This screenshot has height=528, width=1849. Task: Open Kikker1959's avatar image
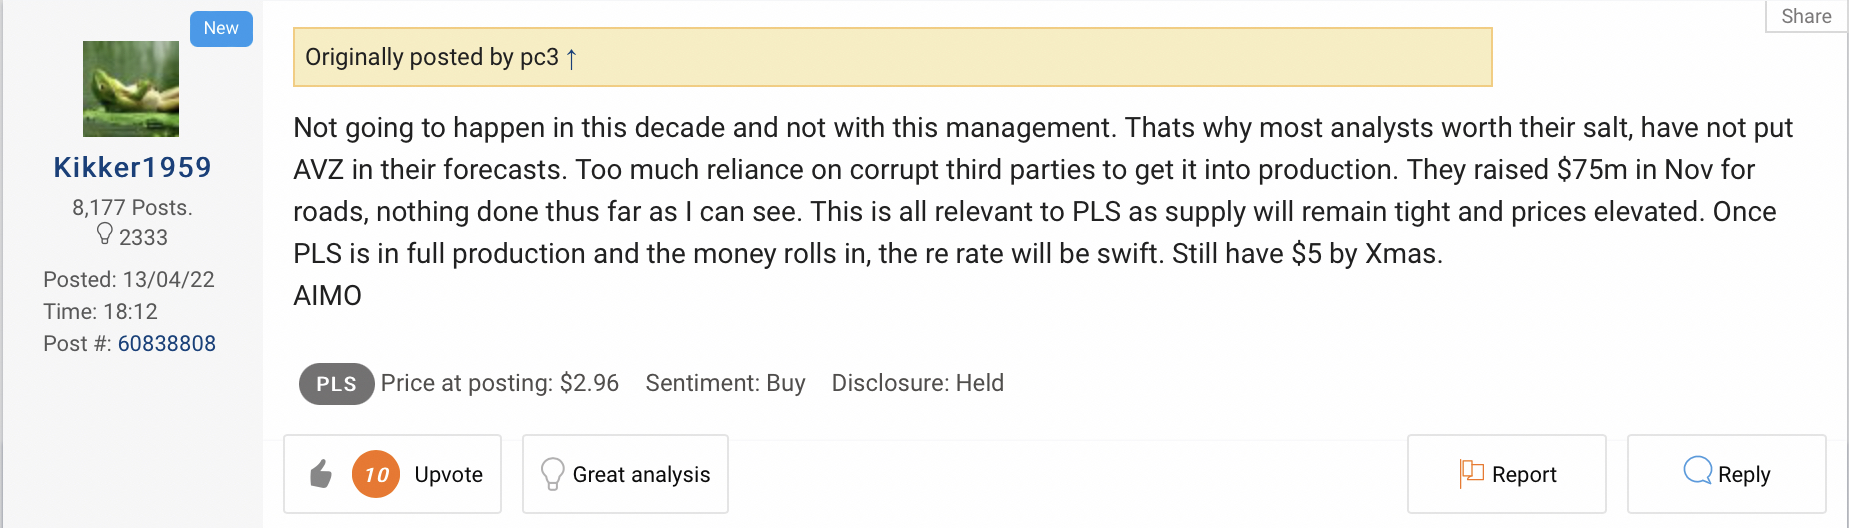tap(131, 89)
